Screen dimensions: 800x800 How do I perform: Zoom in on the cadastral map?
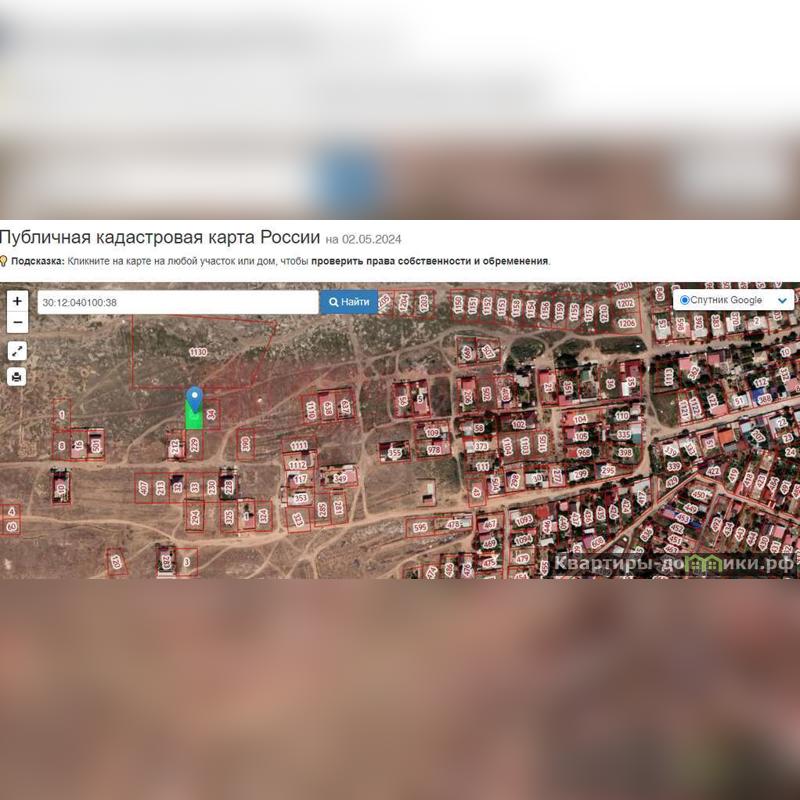pos(17,301)
